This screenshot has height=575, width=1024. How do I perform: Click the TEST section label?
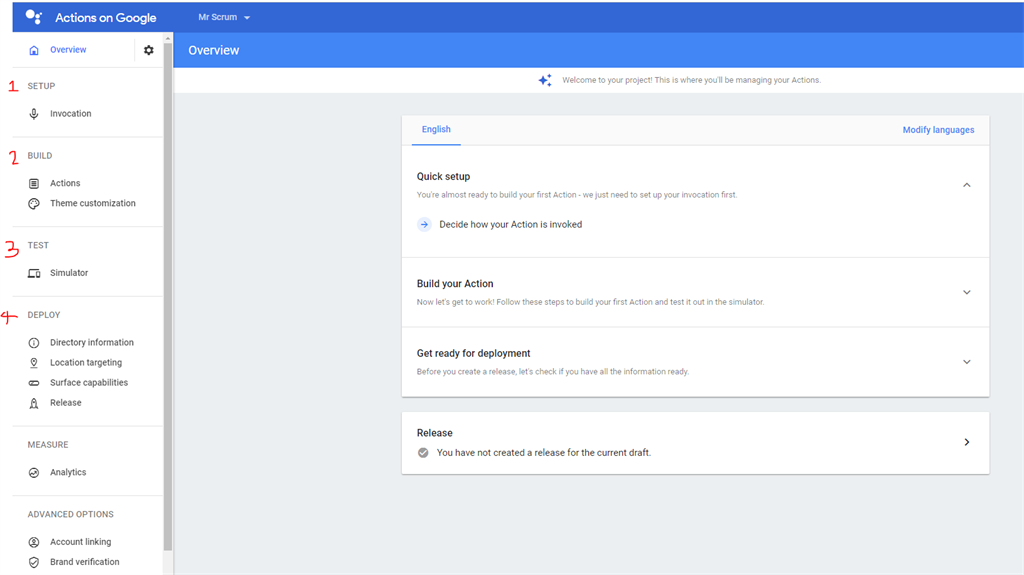[x=38, y=246]
